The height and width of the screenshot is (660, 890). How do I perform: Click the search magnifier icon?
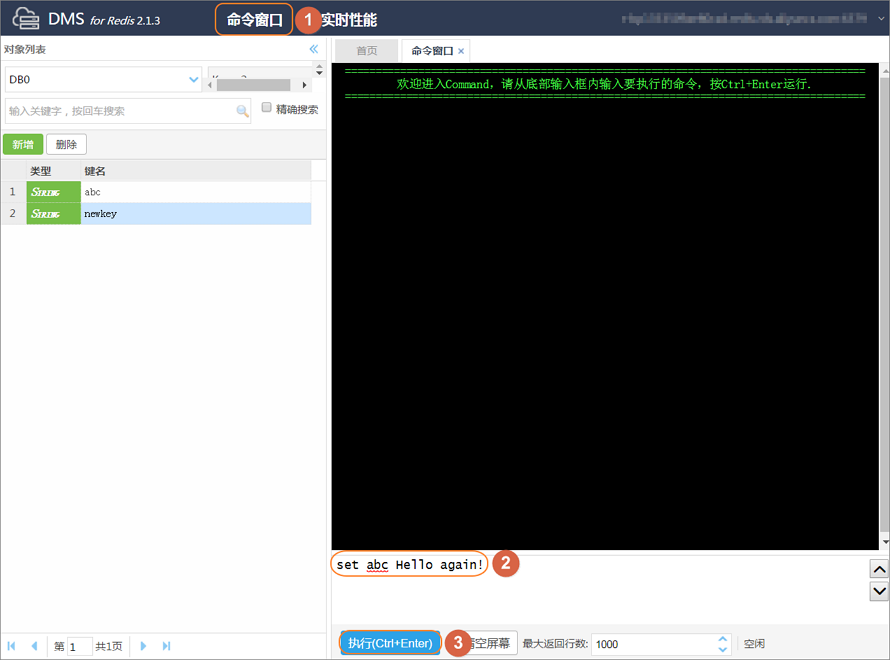coord(242,111)
